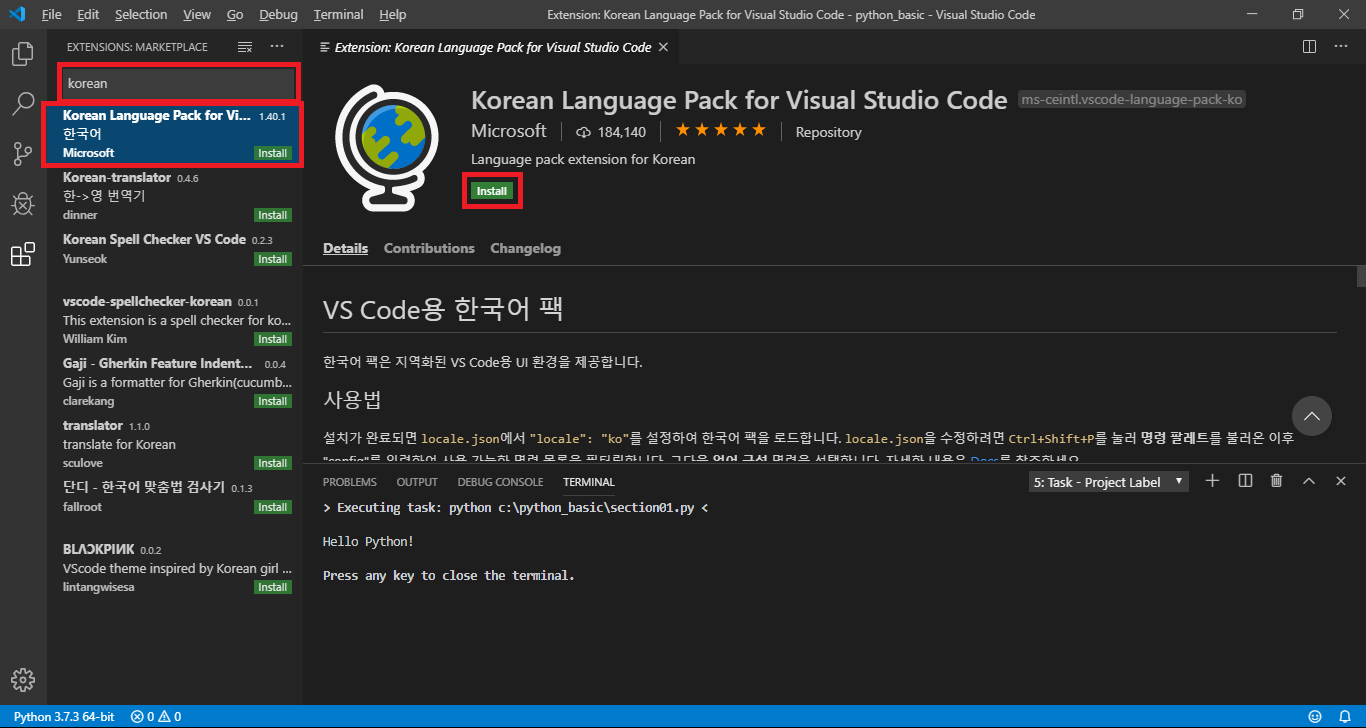Add a new terminal with plus icon

click(1212, 481)
